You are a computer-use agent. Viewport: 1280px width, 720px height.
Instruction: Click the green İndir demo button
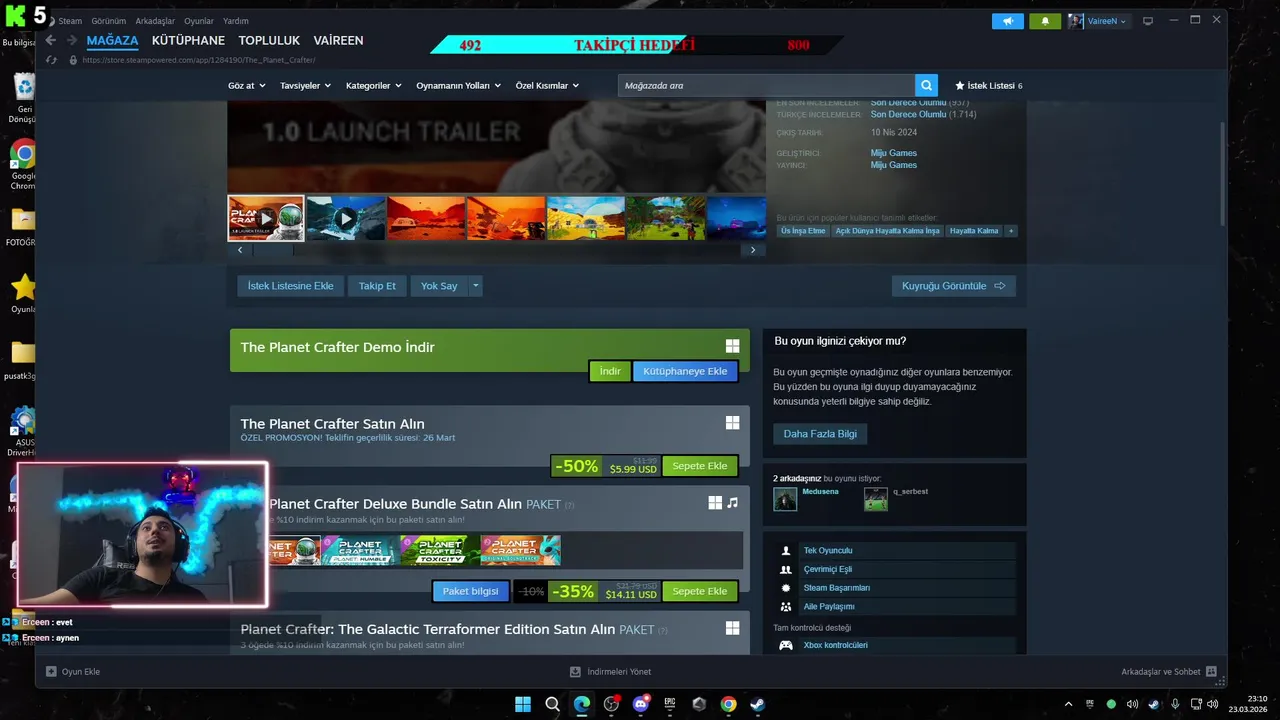pyautogui.click(x=610, y=371)
